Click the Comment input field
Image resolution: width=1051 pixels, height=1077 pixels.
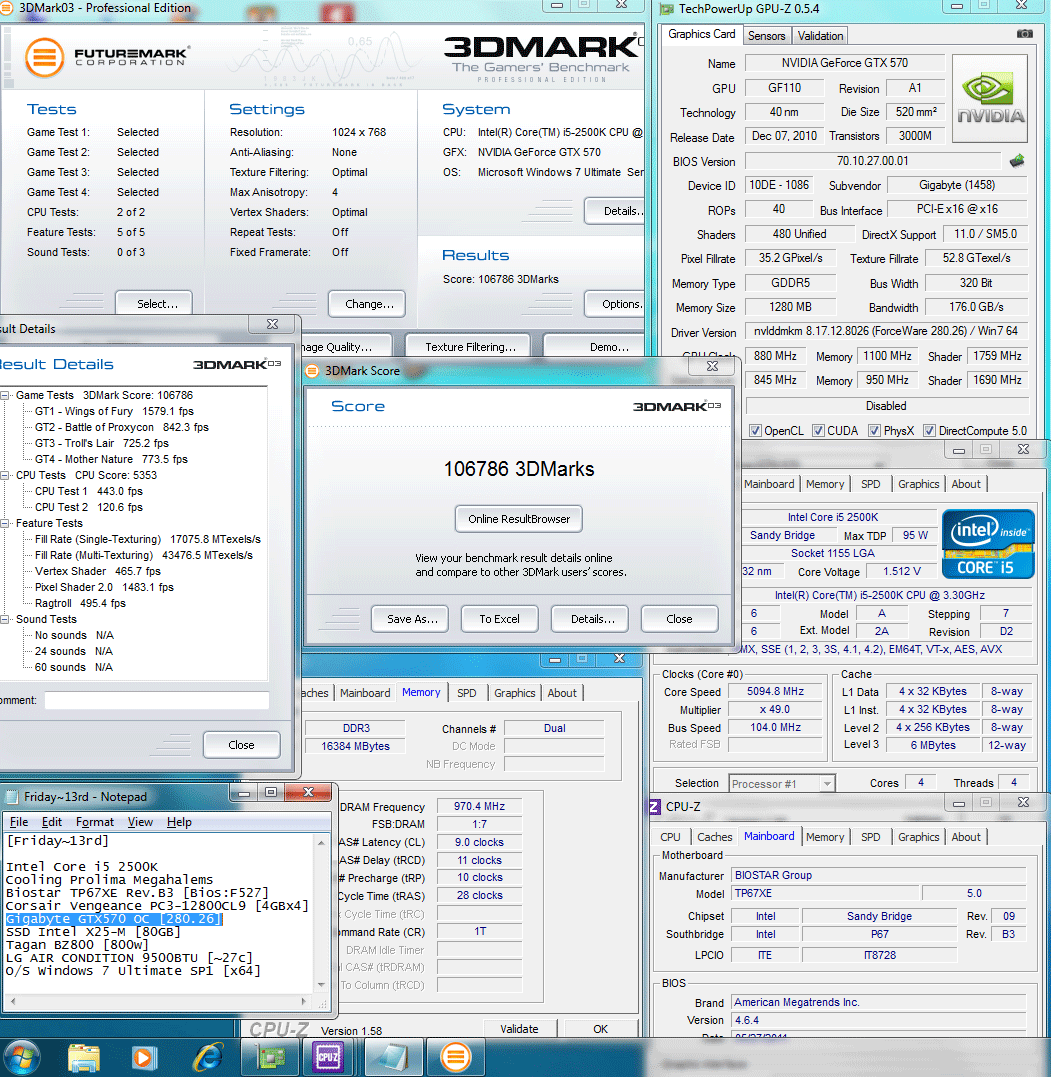pyautogui.click(x=157, y=700)
